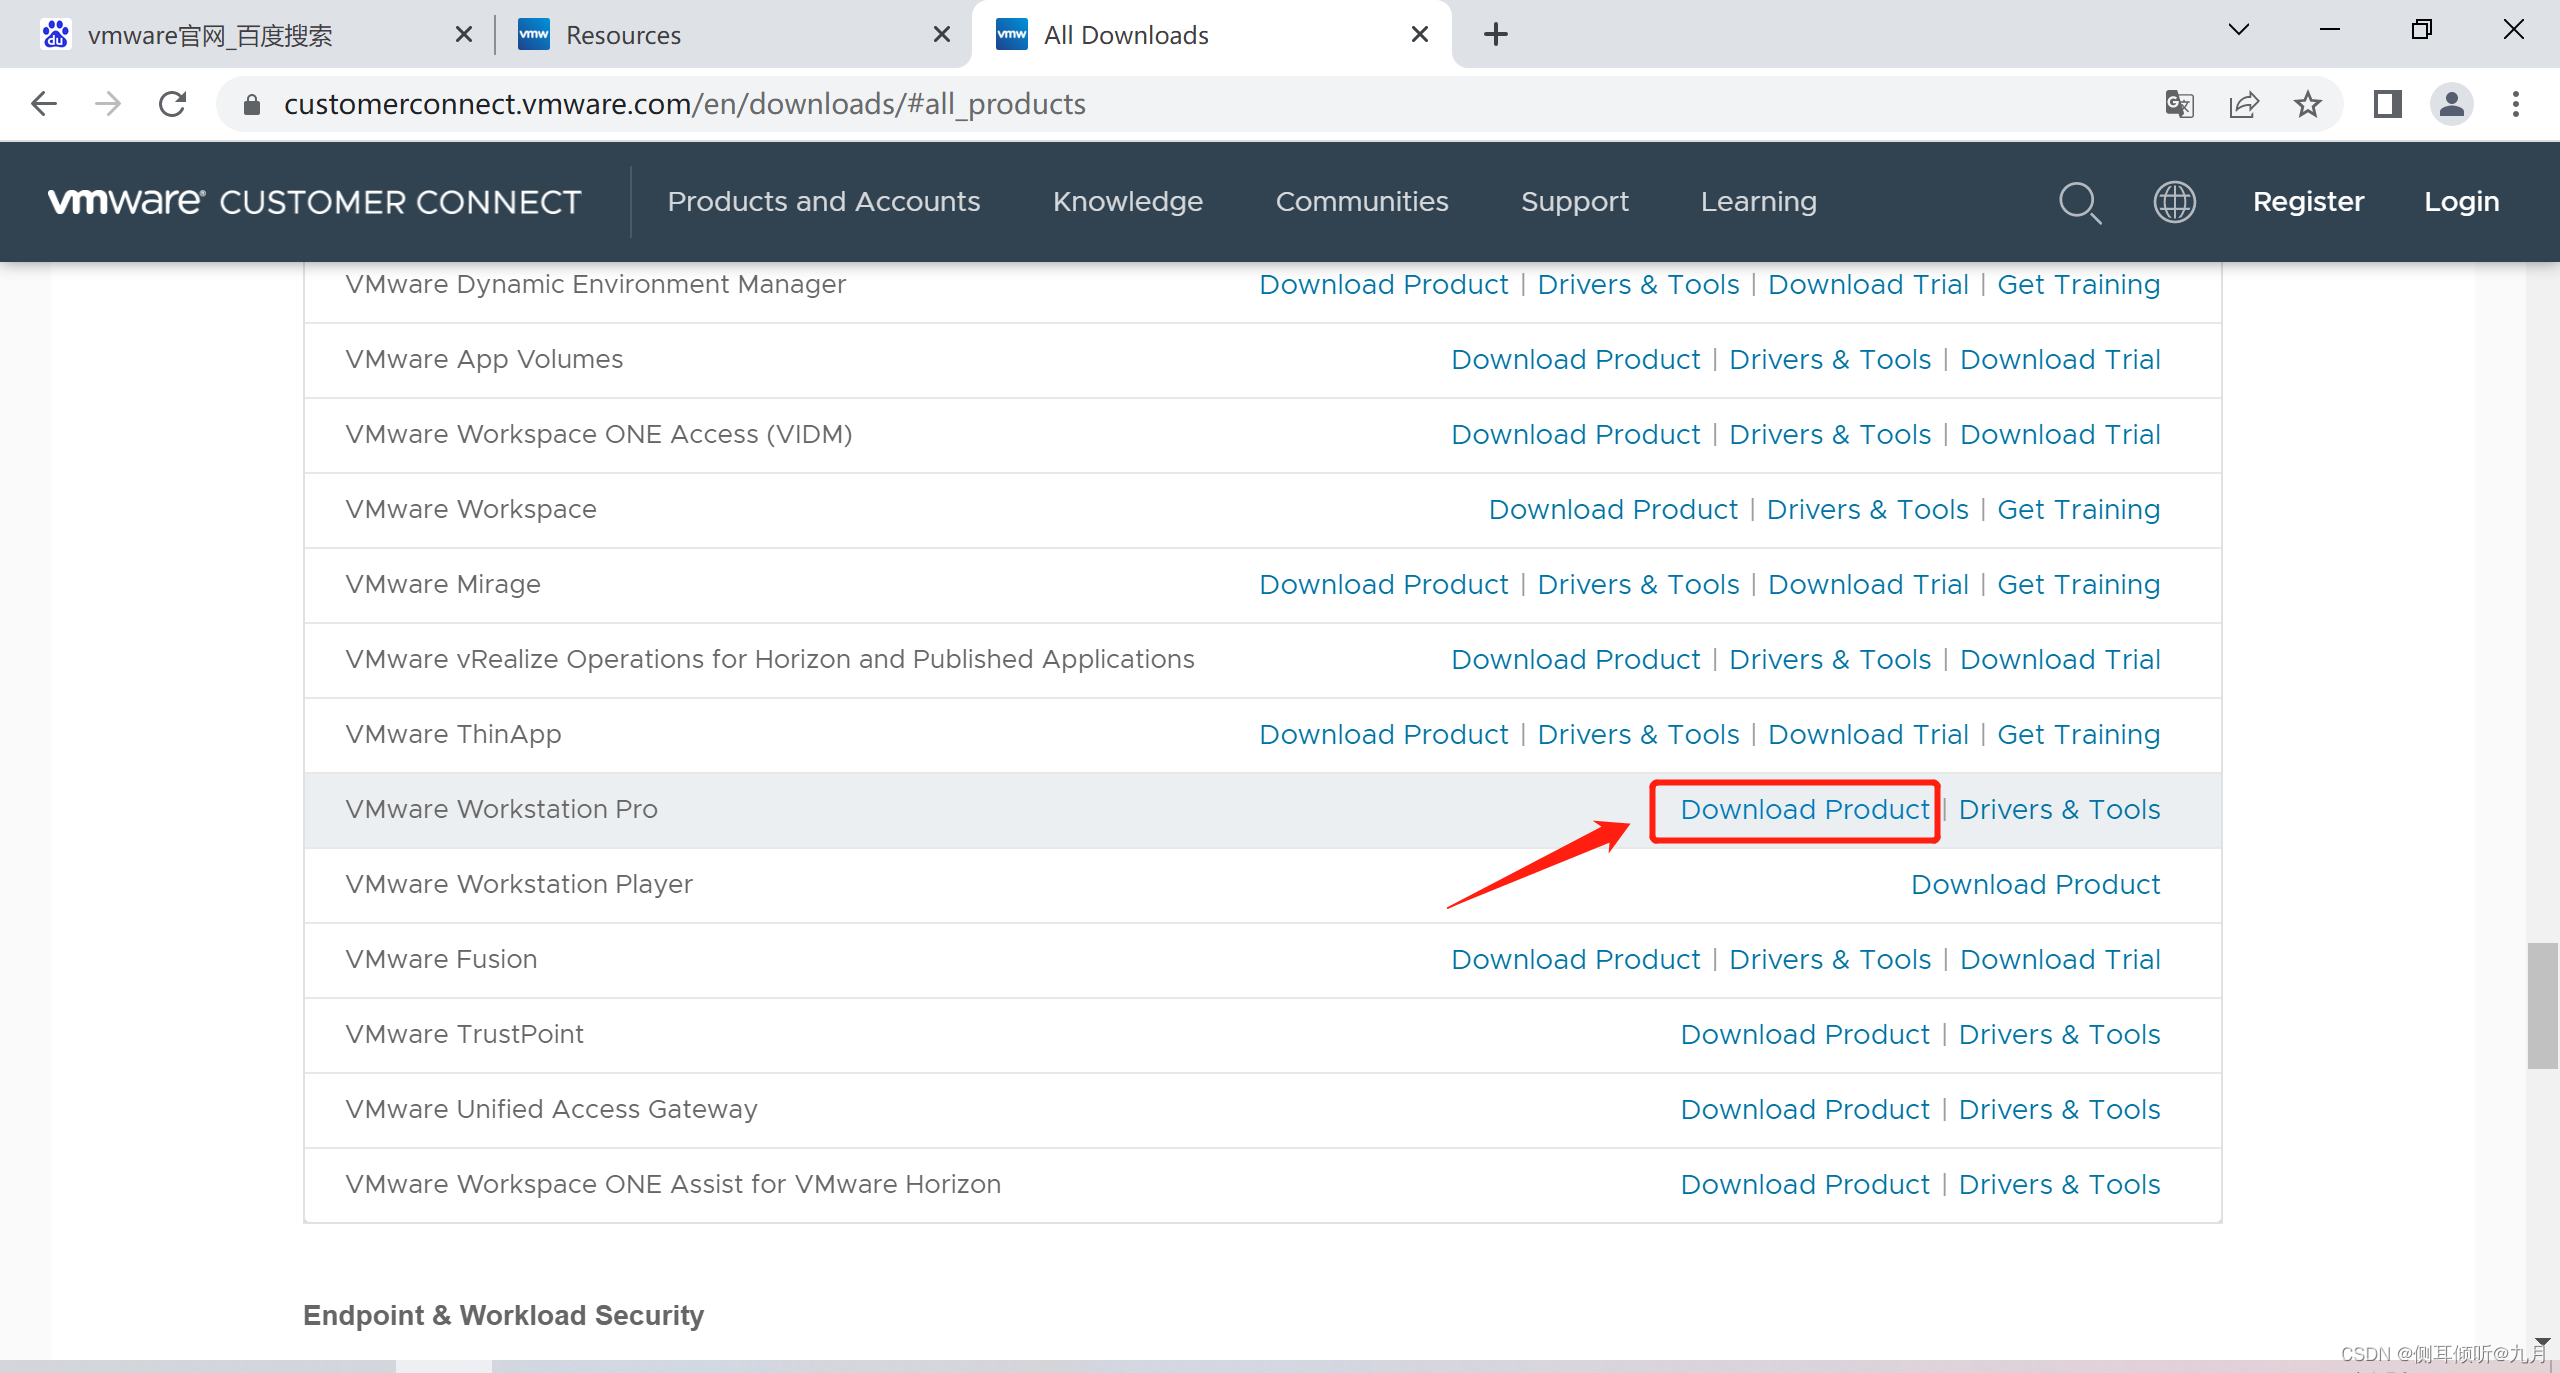The width and height of the screenshot is (2560, 1373).
Task: Click Download Product for VMware Workstation Player
Action: click(x=2033, y=884)
